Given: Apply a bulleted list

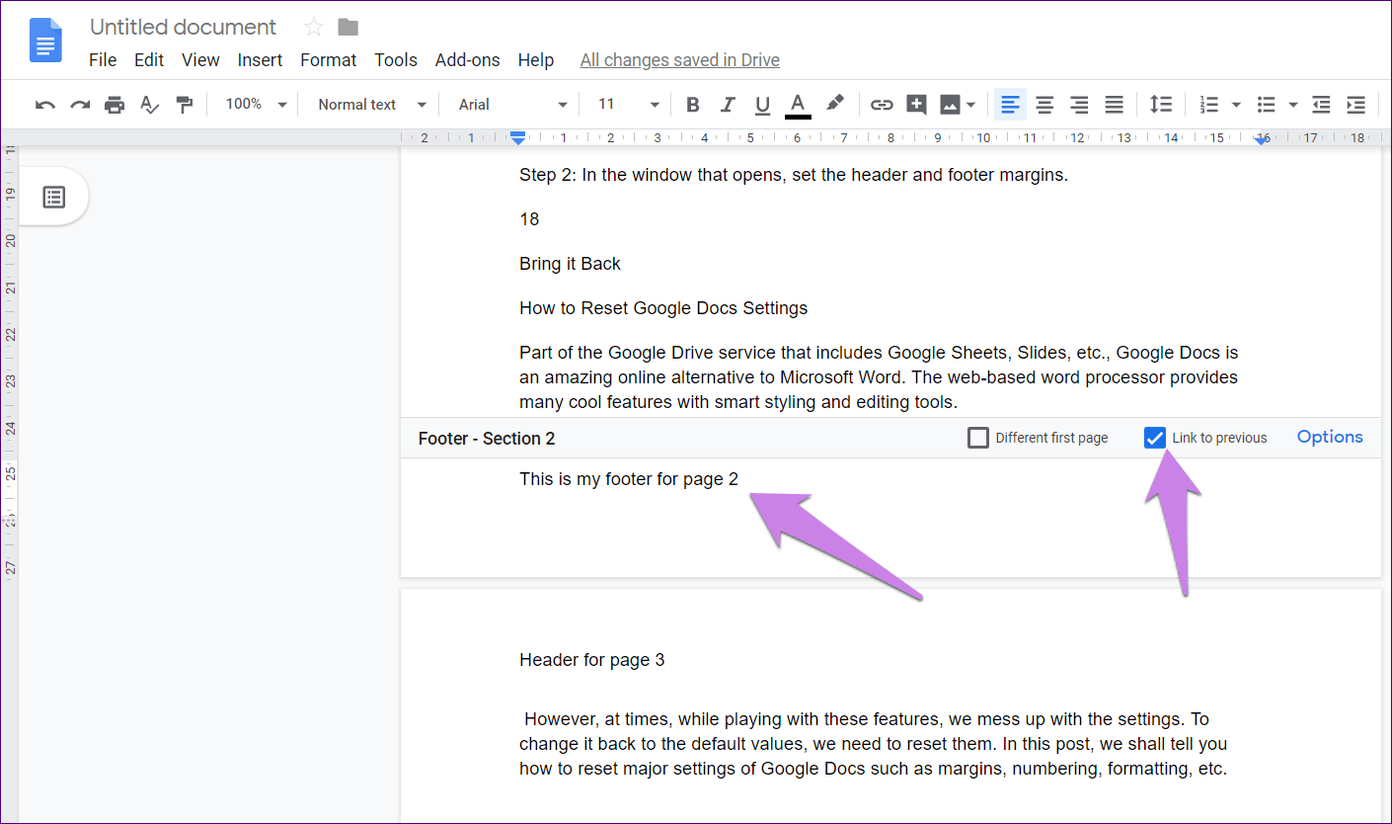Looking at the screenshot, I should [1266, 105].
